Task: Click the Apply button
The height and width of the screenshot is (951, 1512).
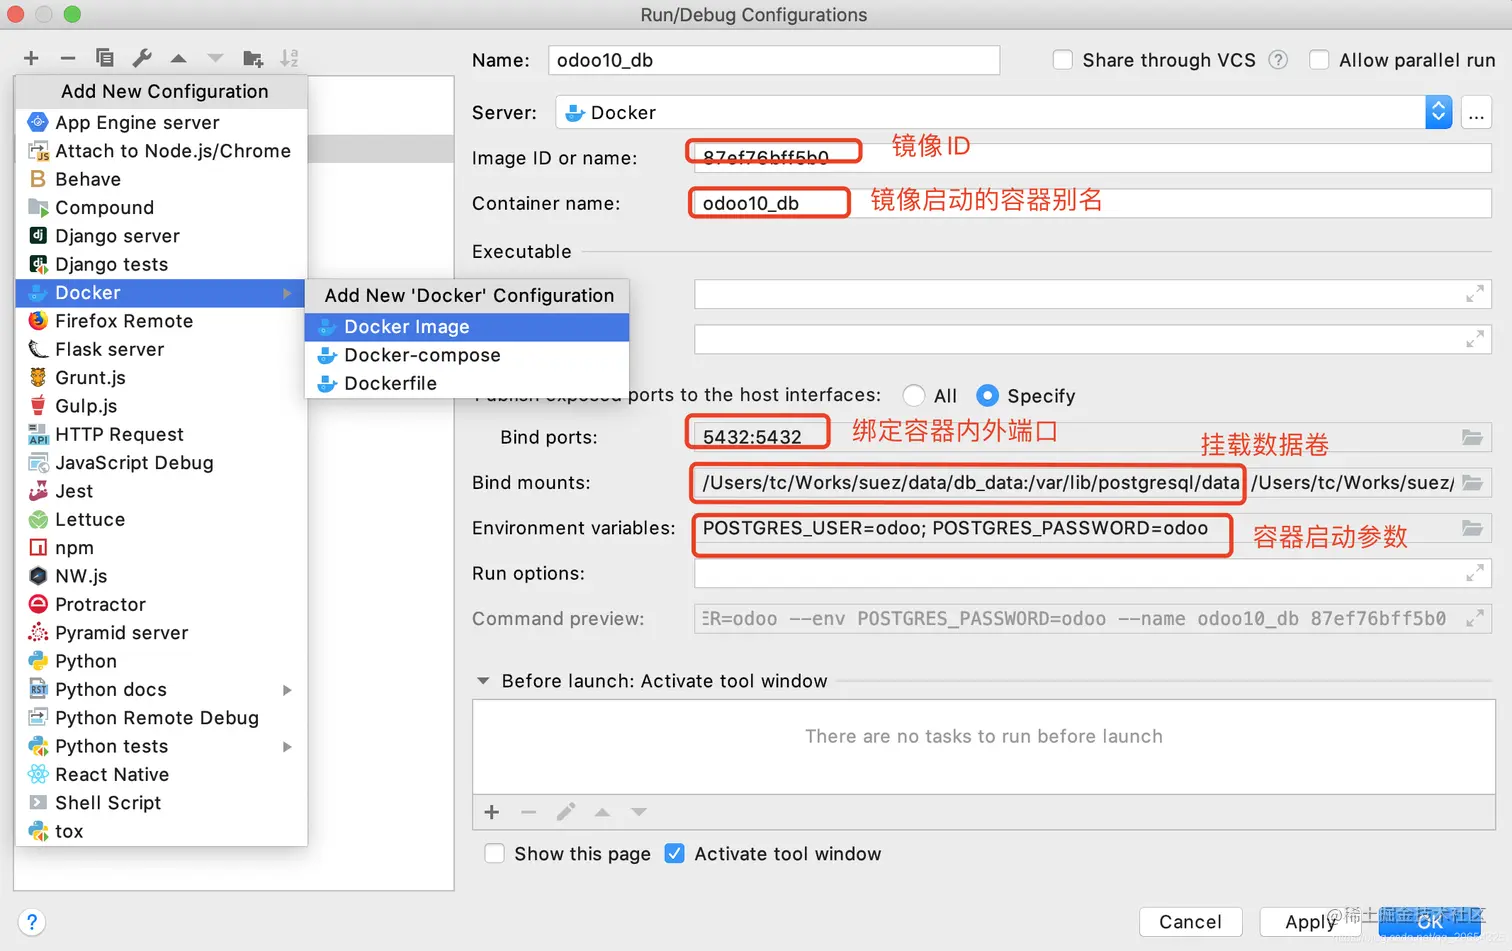Action: tap(1309, 922)
